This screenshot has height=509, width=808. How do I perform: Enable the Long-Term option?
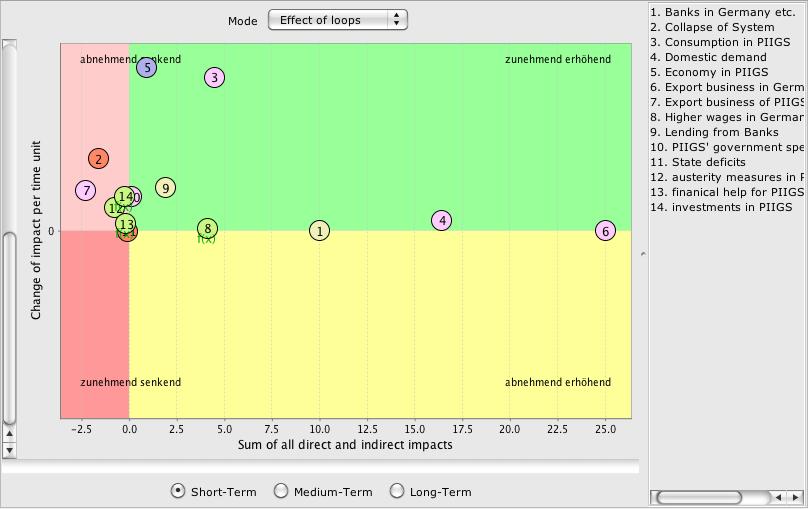pyautogui.click(x=397, y=491)
